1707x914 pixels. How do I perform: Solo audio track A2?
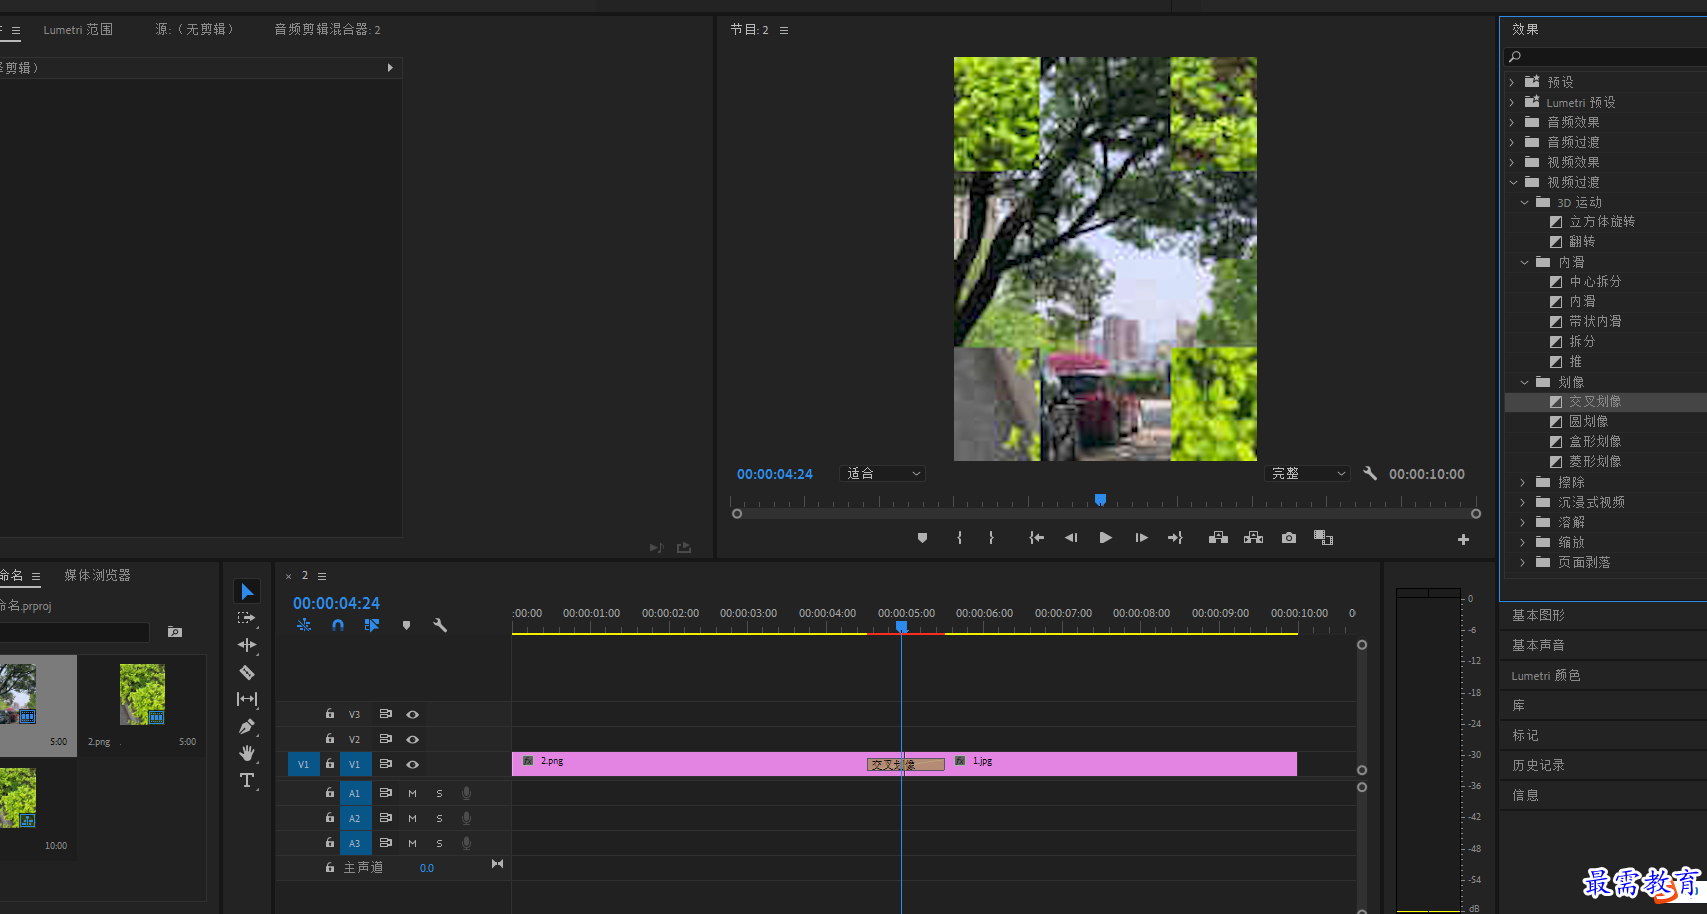pyautogui.click(x=439, y=818)
